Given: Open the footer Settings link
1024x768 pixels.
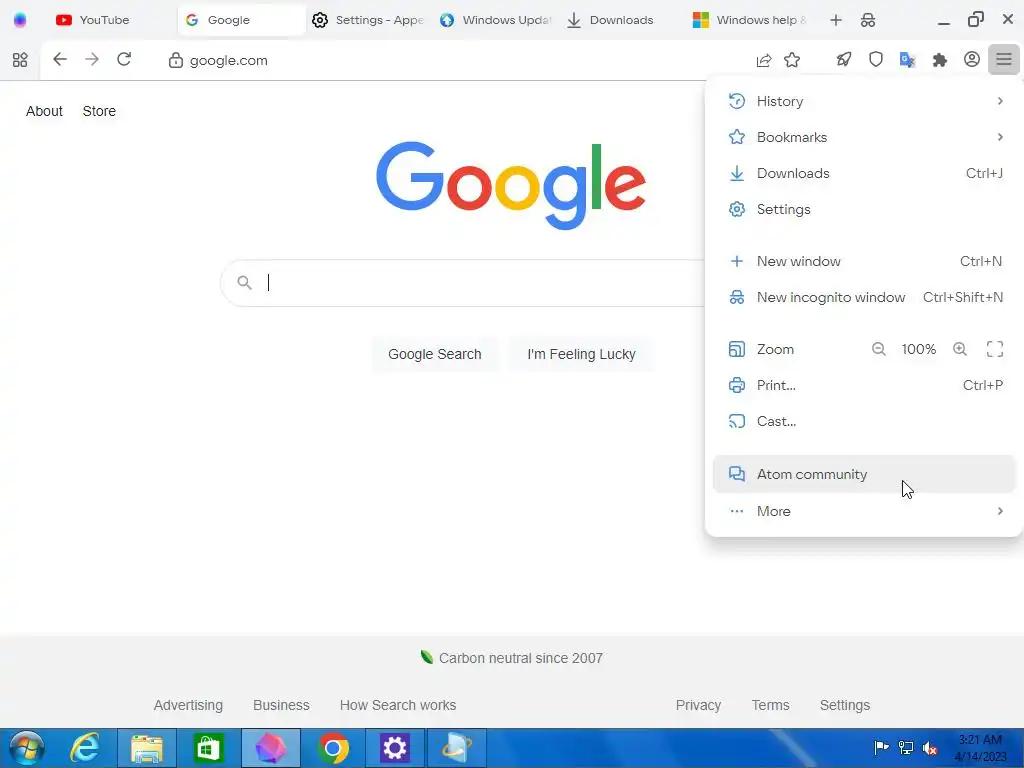Looking at the screenshot, I should [845, 705].
